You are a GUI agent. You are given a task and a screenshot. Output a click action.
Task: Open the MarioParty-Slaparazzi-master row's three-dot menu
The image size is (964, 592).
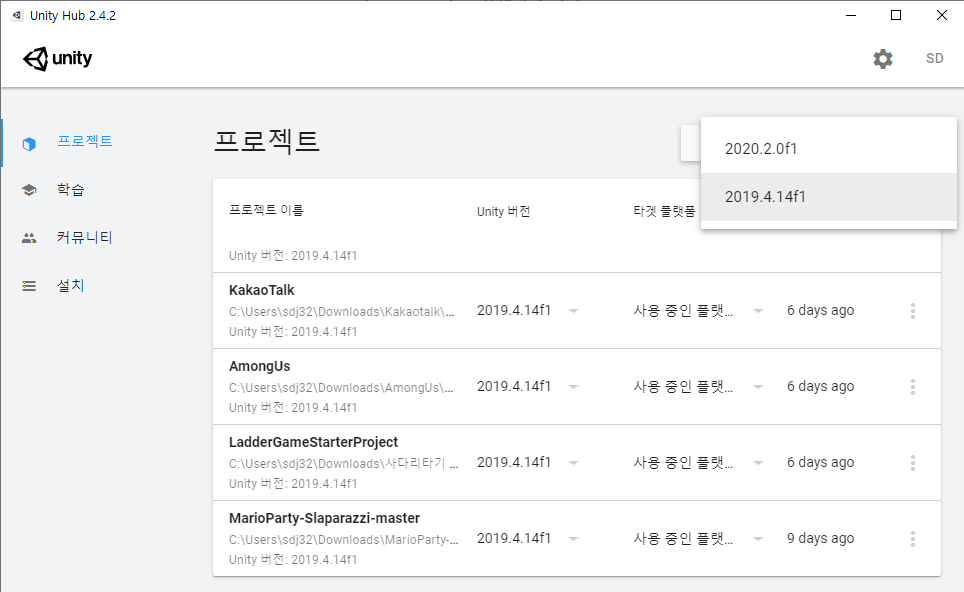point(912,539)
